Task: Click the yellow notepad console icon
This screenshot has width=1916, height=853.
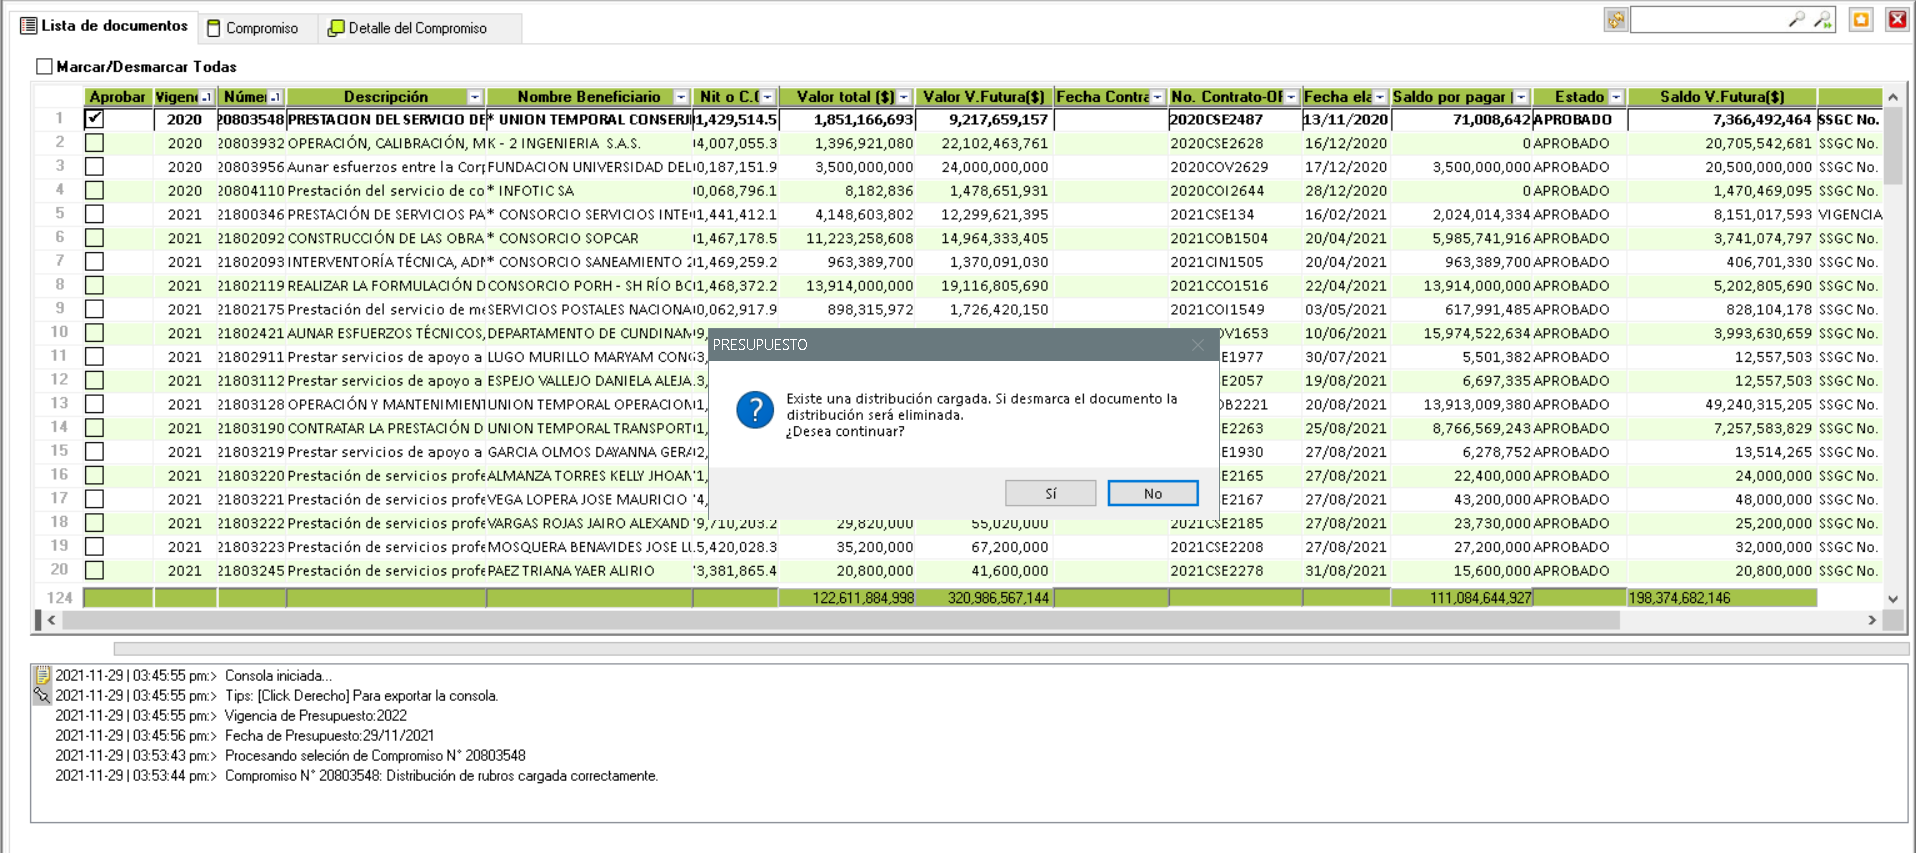Action: 42,675
